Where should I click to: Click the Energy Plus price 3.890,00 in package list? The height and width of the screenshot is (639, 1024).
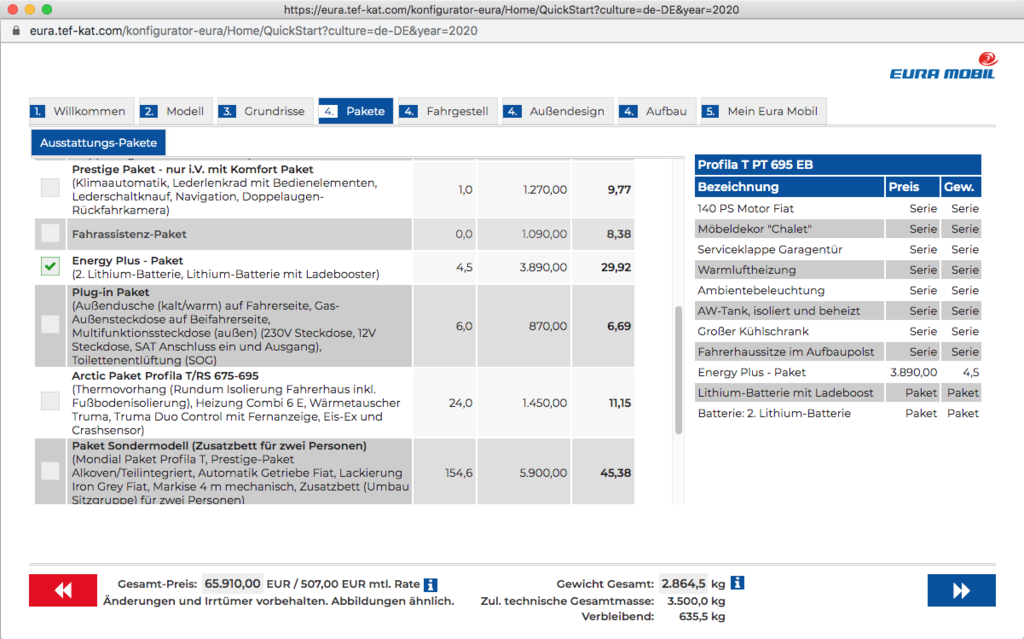pyautogui.click(x=543, y=267)
